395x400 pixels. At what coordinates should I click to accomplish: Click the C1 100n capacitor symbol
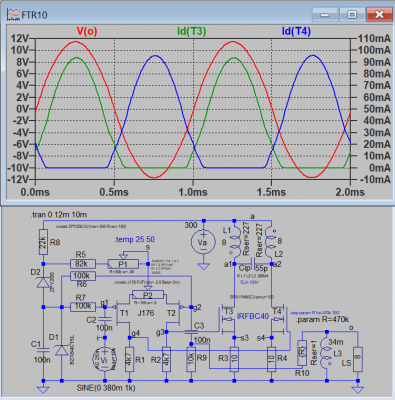point(43,350)
